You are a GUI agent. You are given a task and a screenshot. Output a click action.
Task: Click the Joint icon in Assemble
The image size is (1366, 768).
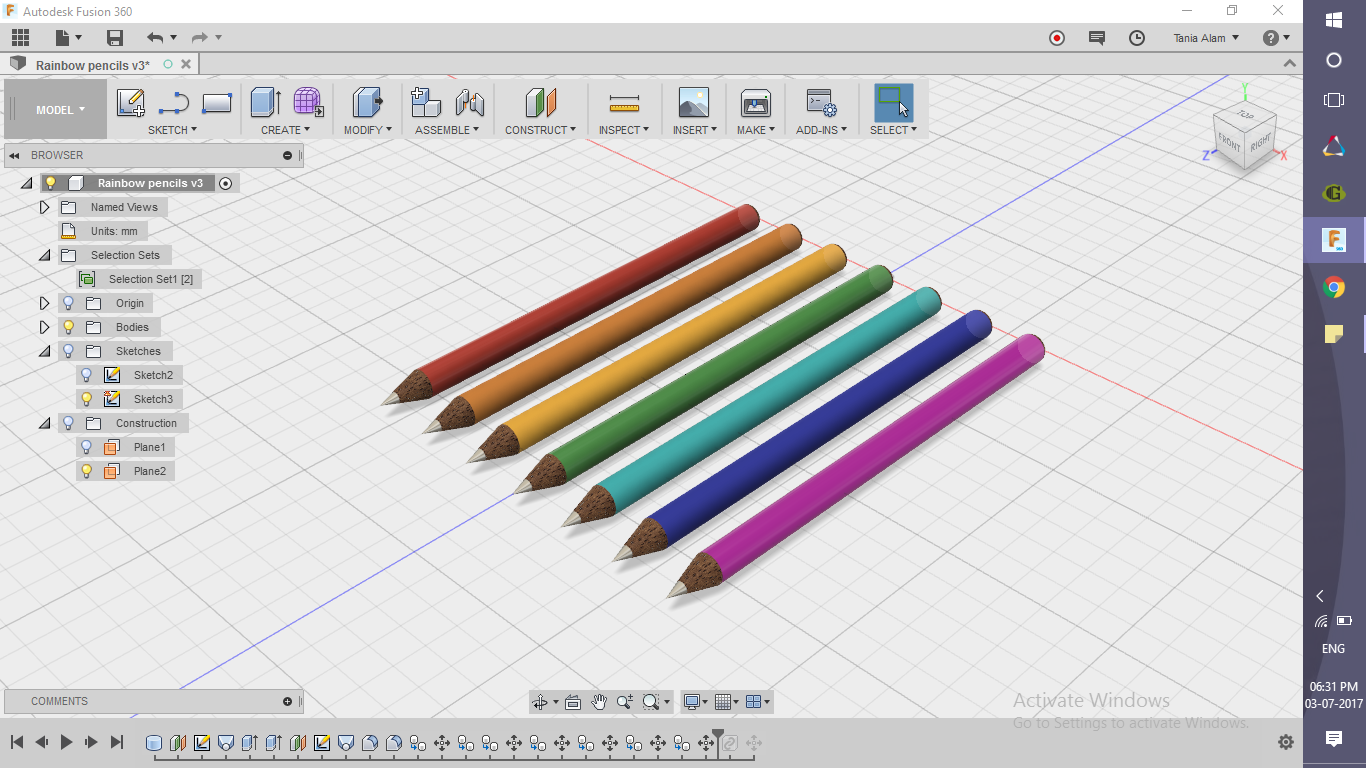coord(470,103)
